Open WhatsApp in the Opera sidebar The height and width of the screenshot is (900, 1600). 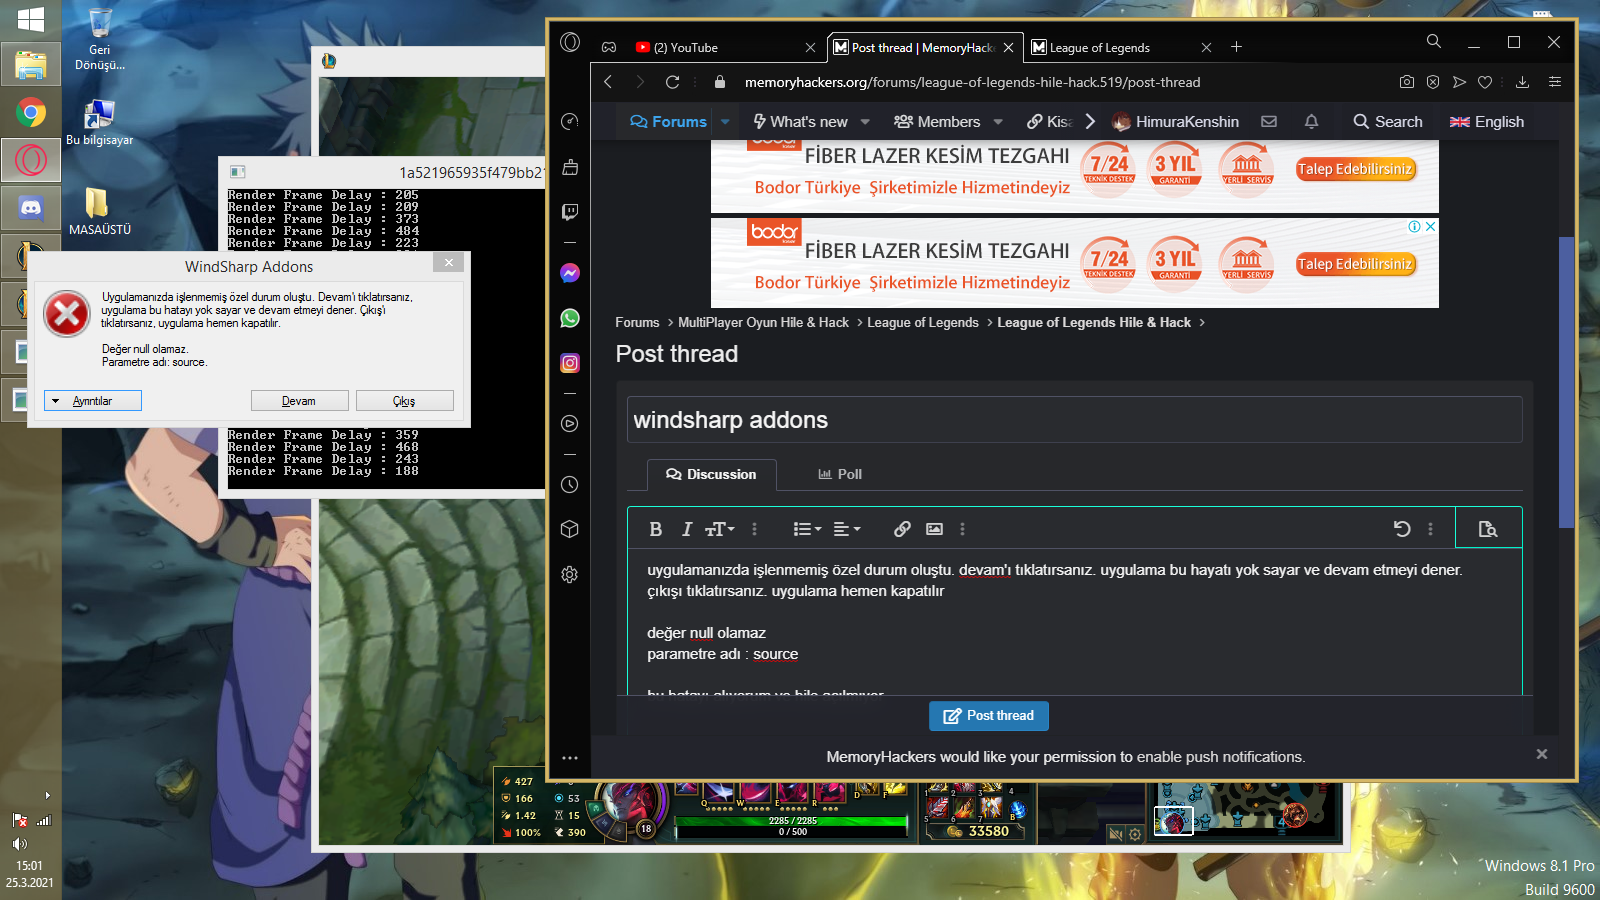click(570, 318)
